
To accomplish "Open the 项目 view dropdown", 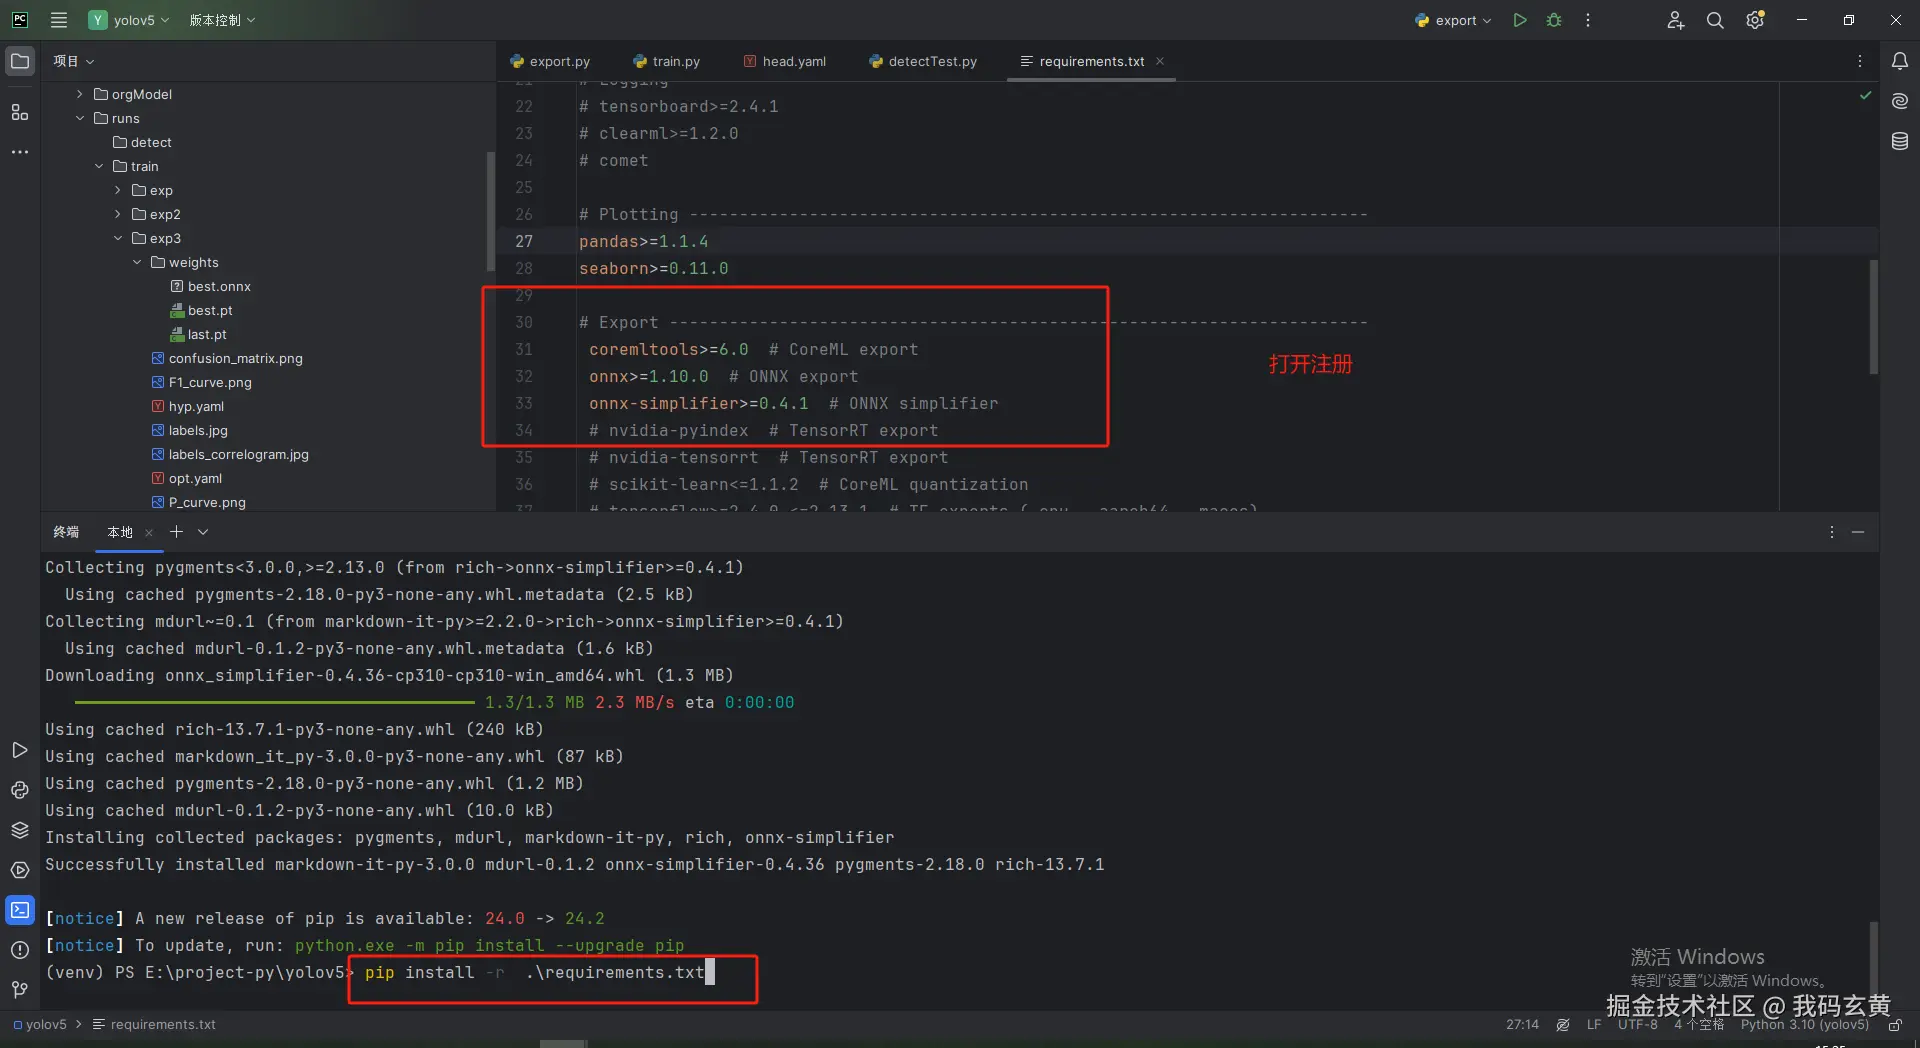I will 74,61.
